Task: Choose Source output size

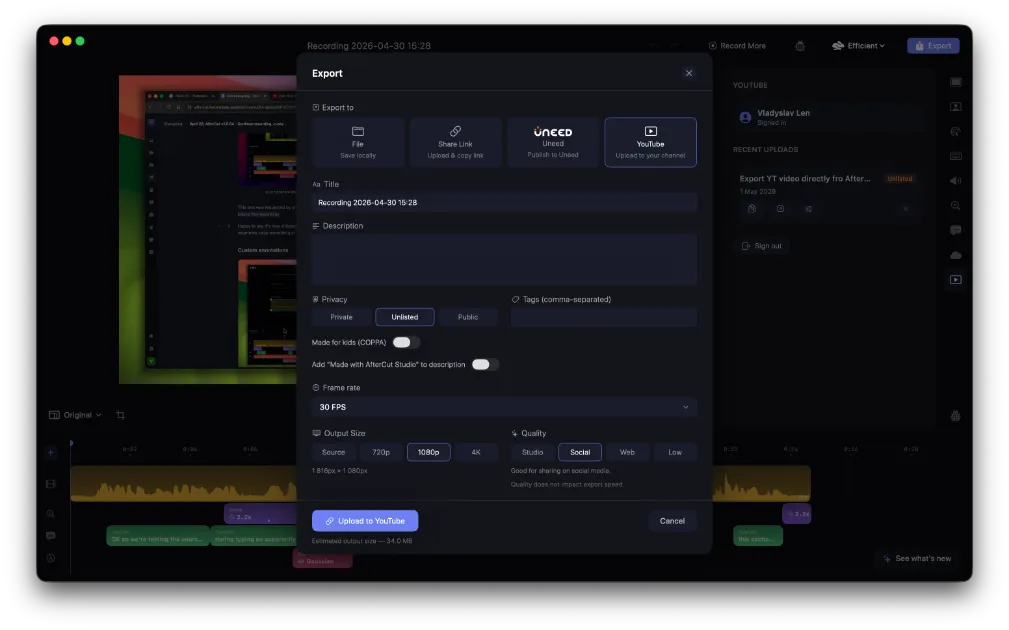Action: 333,452
